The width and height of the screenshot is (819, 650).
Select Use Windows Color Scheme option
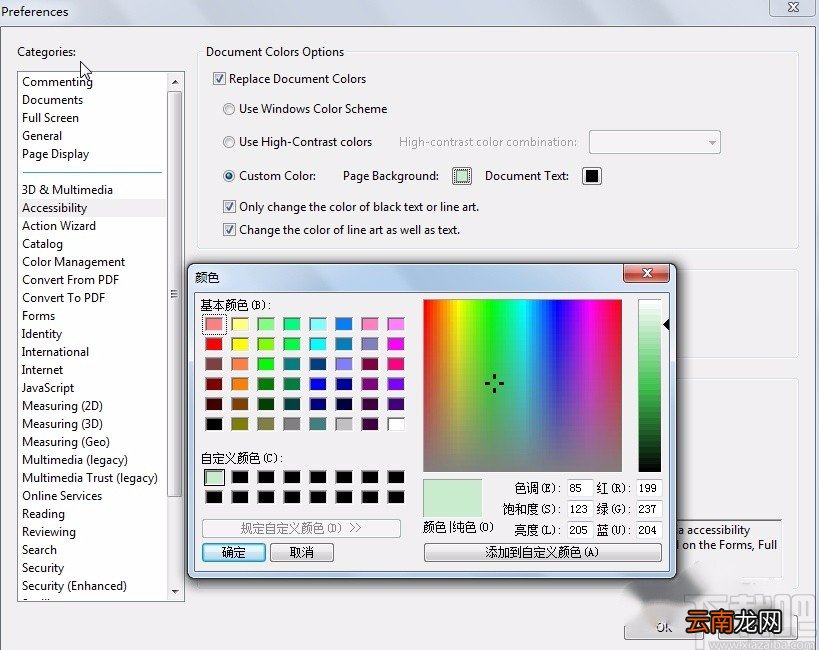point(229,109)
